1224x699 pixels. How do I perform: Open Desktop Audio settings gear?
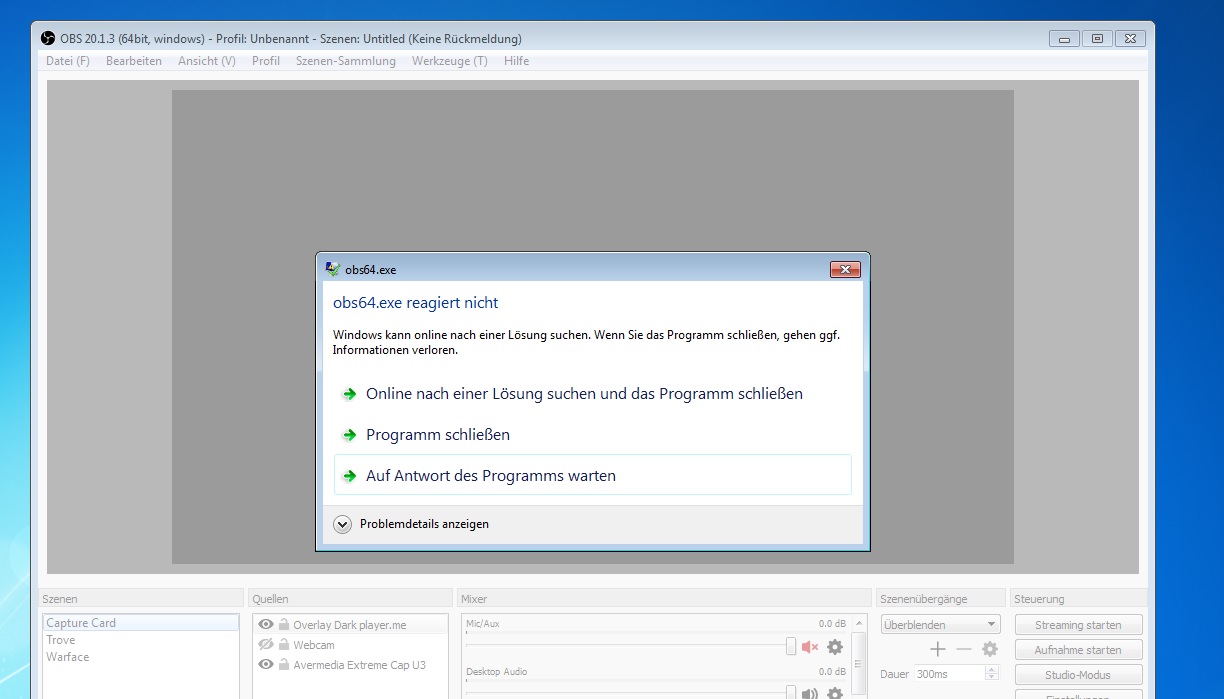click(835, 693)
